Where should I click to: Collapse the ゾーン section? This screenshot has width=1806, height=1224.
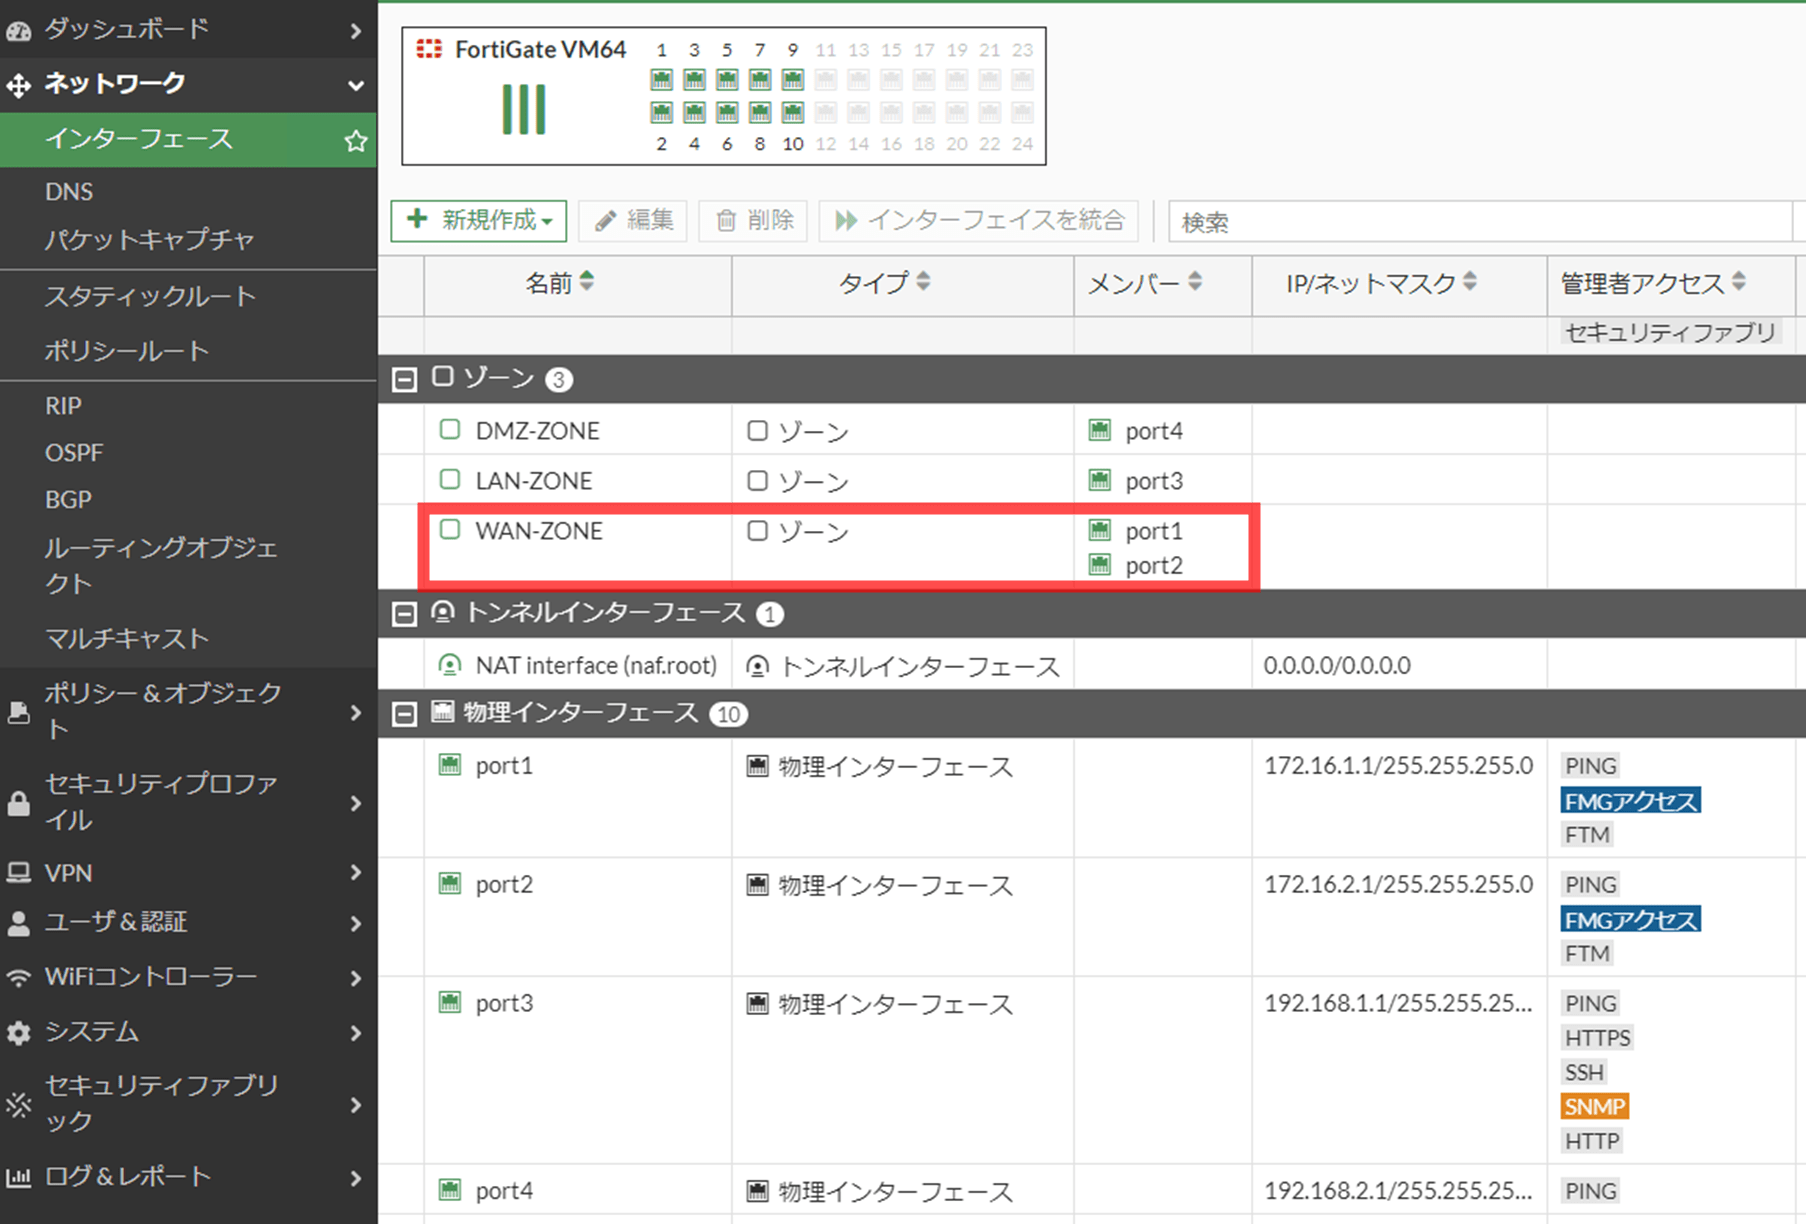(404, 379)
